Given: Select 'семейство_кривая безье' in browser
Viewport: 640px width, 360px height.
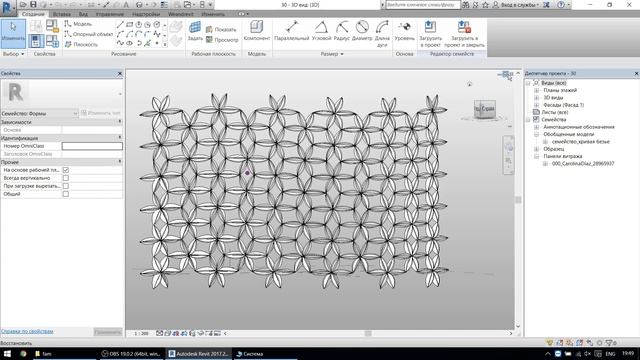Looking at the screenshot, I should [580, 142].
